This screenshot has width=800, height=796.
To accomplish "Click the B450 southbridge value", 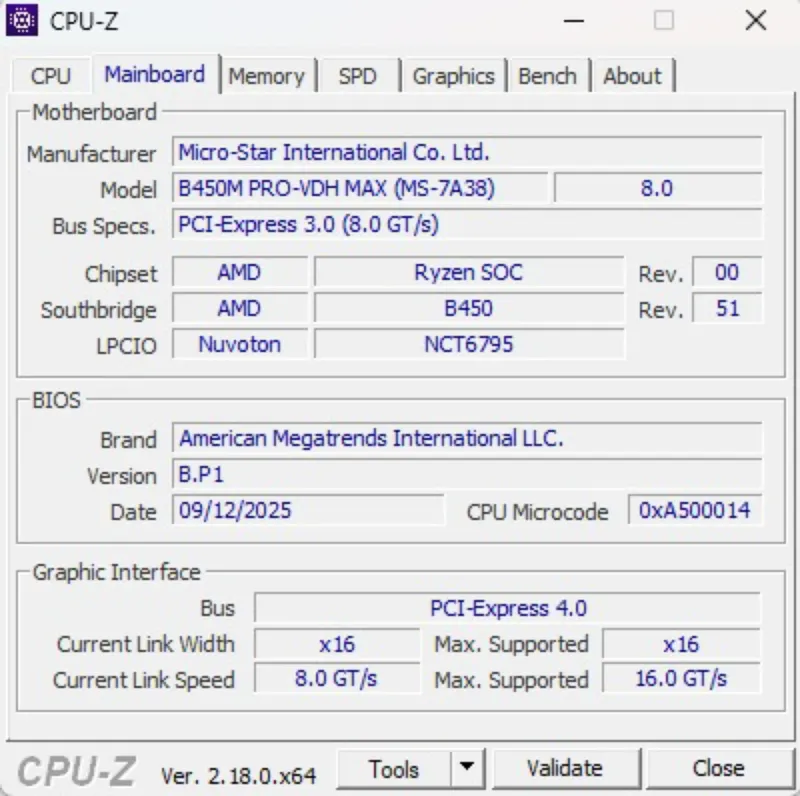I will click(x=469, y=309).
